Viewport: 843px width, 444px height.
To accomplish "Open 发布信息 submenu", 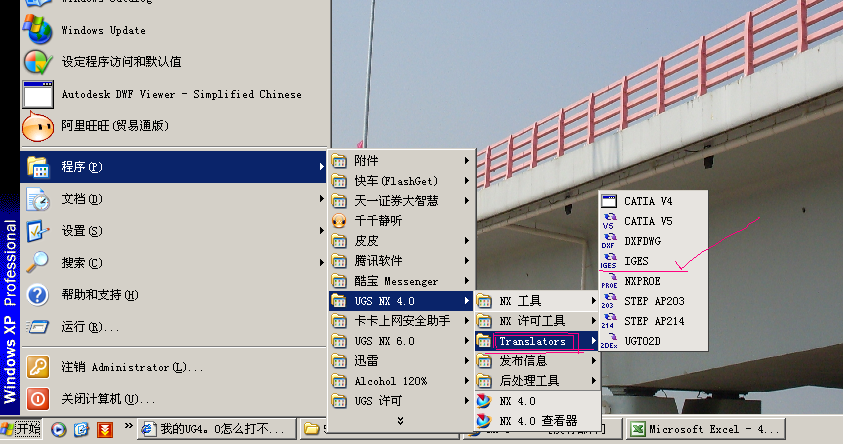I will pos(537,361).
